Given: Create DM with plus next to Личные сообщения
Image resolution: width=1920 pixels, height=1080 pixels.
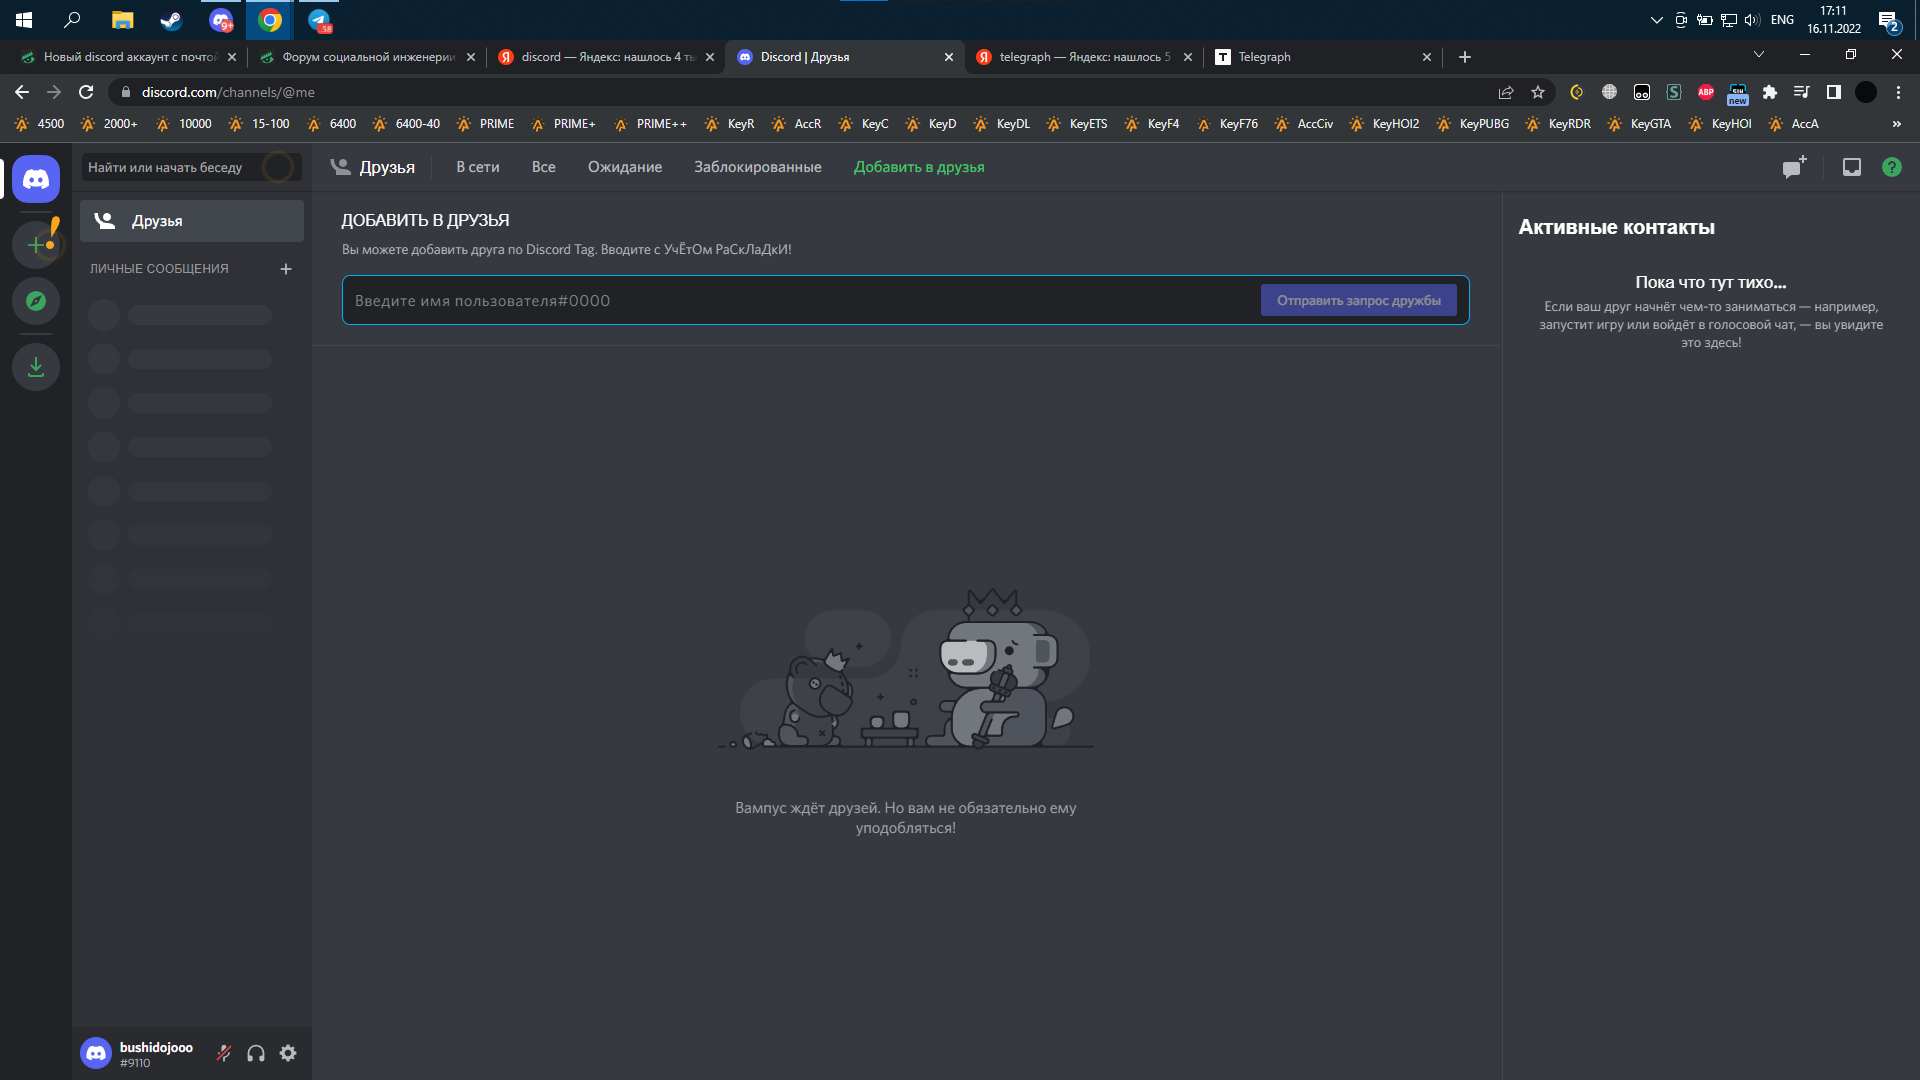Looking at the screenshot, I should [x=286, y=269].
